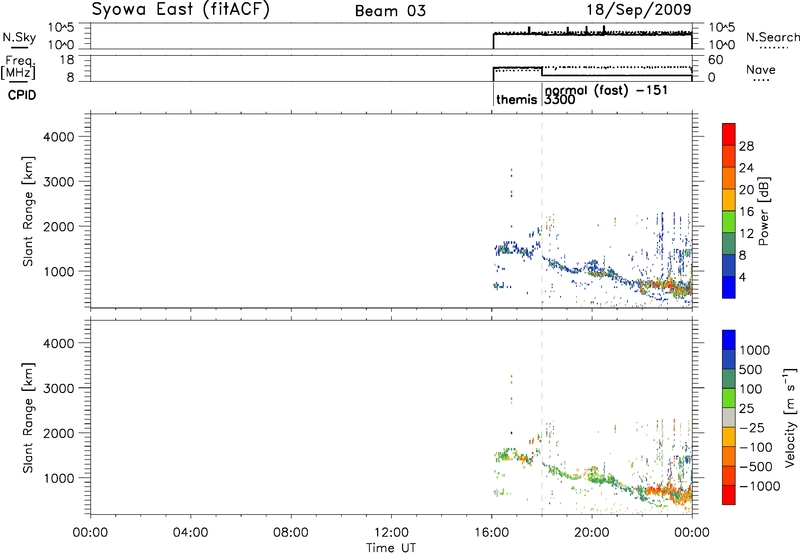The height and width of the screenshot is (554, 800).
Task: Click the '-1000' velocity colorbar label
Action: click(760, 486)
